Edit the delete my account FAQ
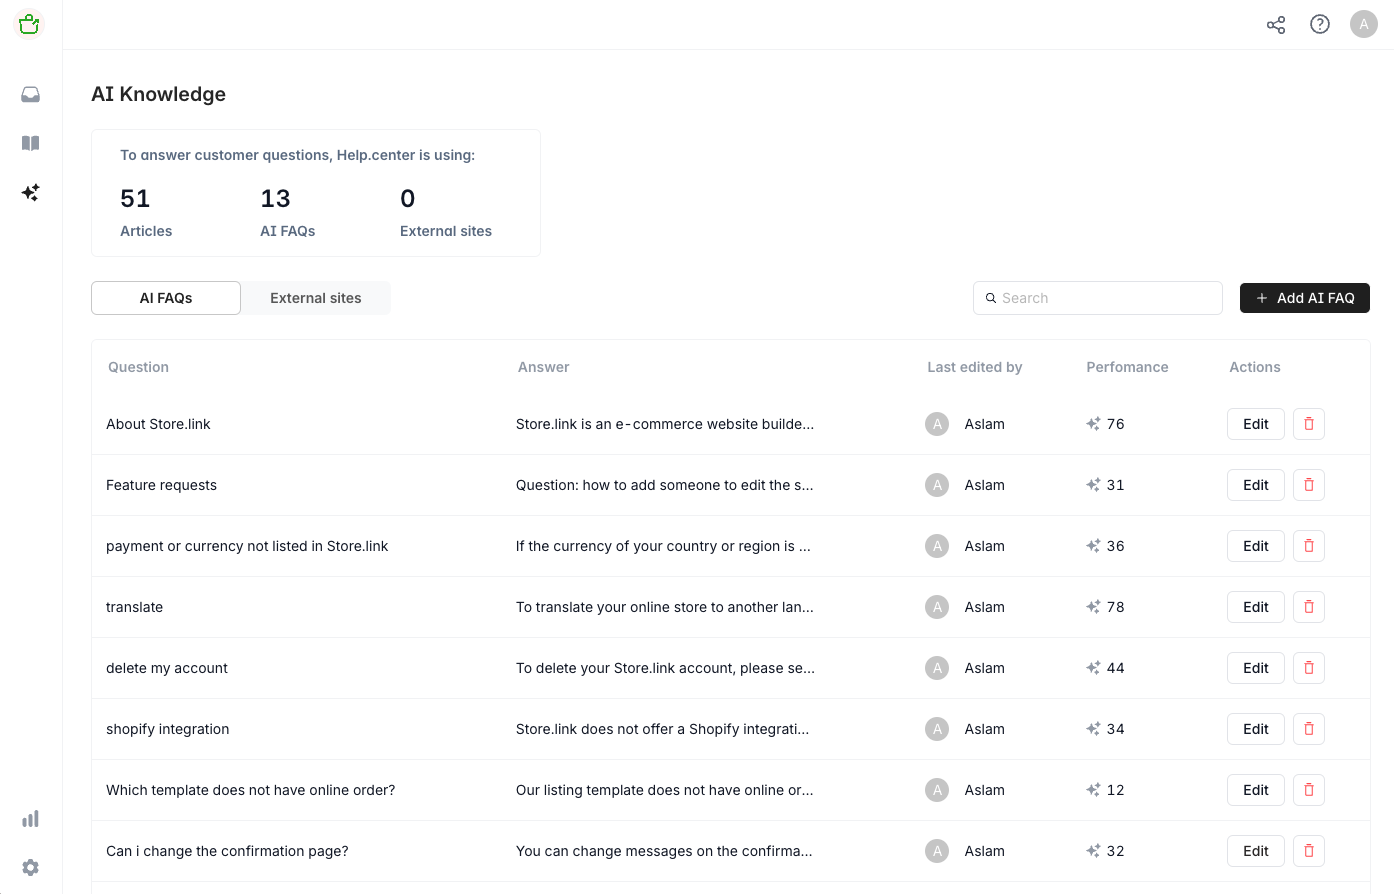Viewport: 1394px width, 894px height. pos(1255,668)
